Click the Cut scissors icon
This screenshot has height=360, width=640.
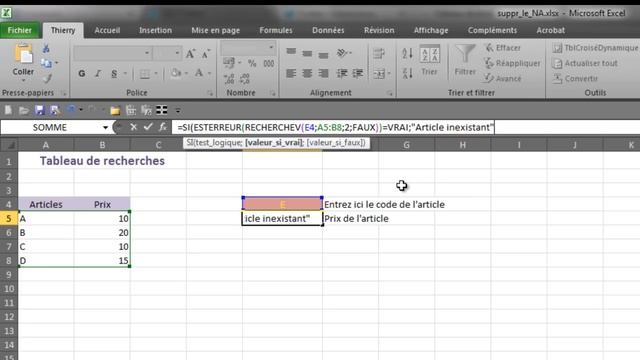46,49
